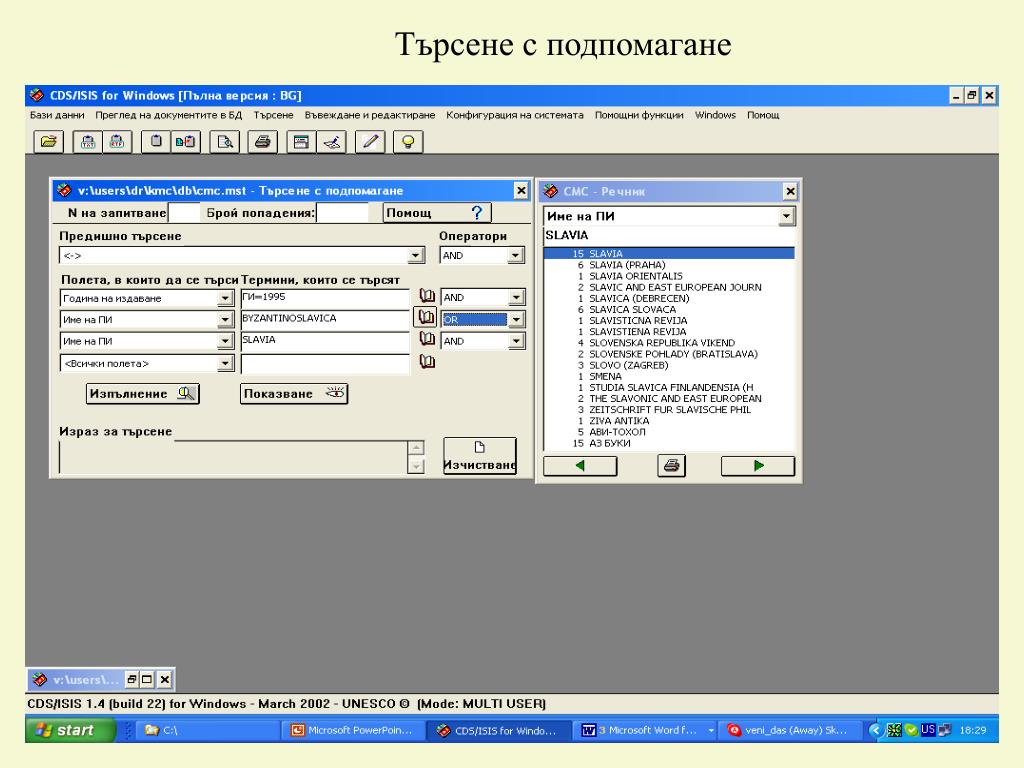Expand AND operator dropdown in ГИ=1995 row

pos(517,298)
